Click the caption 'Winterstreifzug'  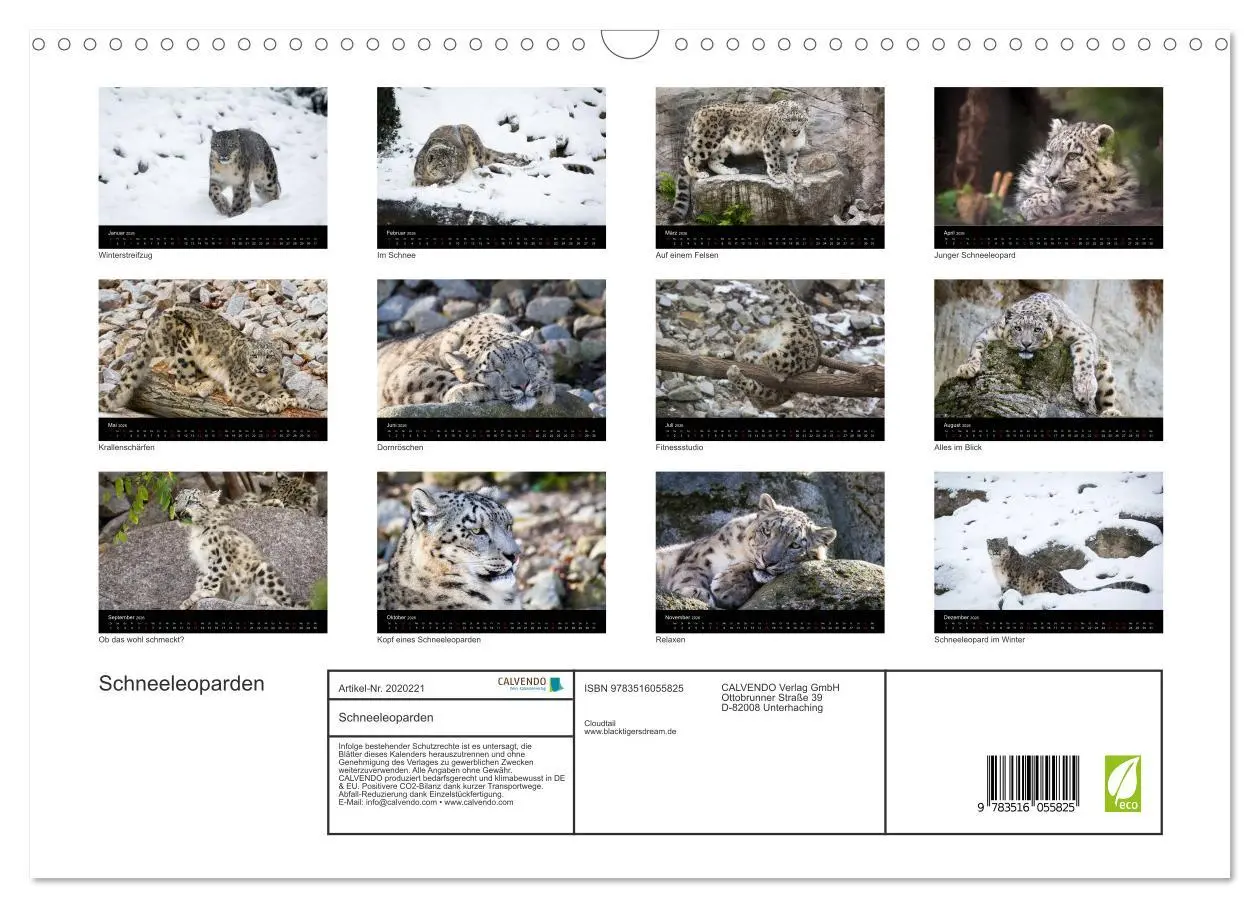tap(125, 255)
